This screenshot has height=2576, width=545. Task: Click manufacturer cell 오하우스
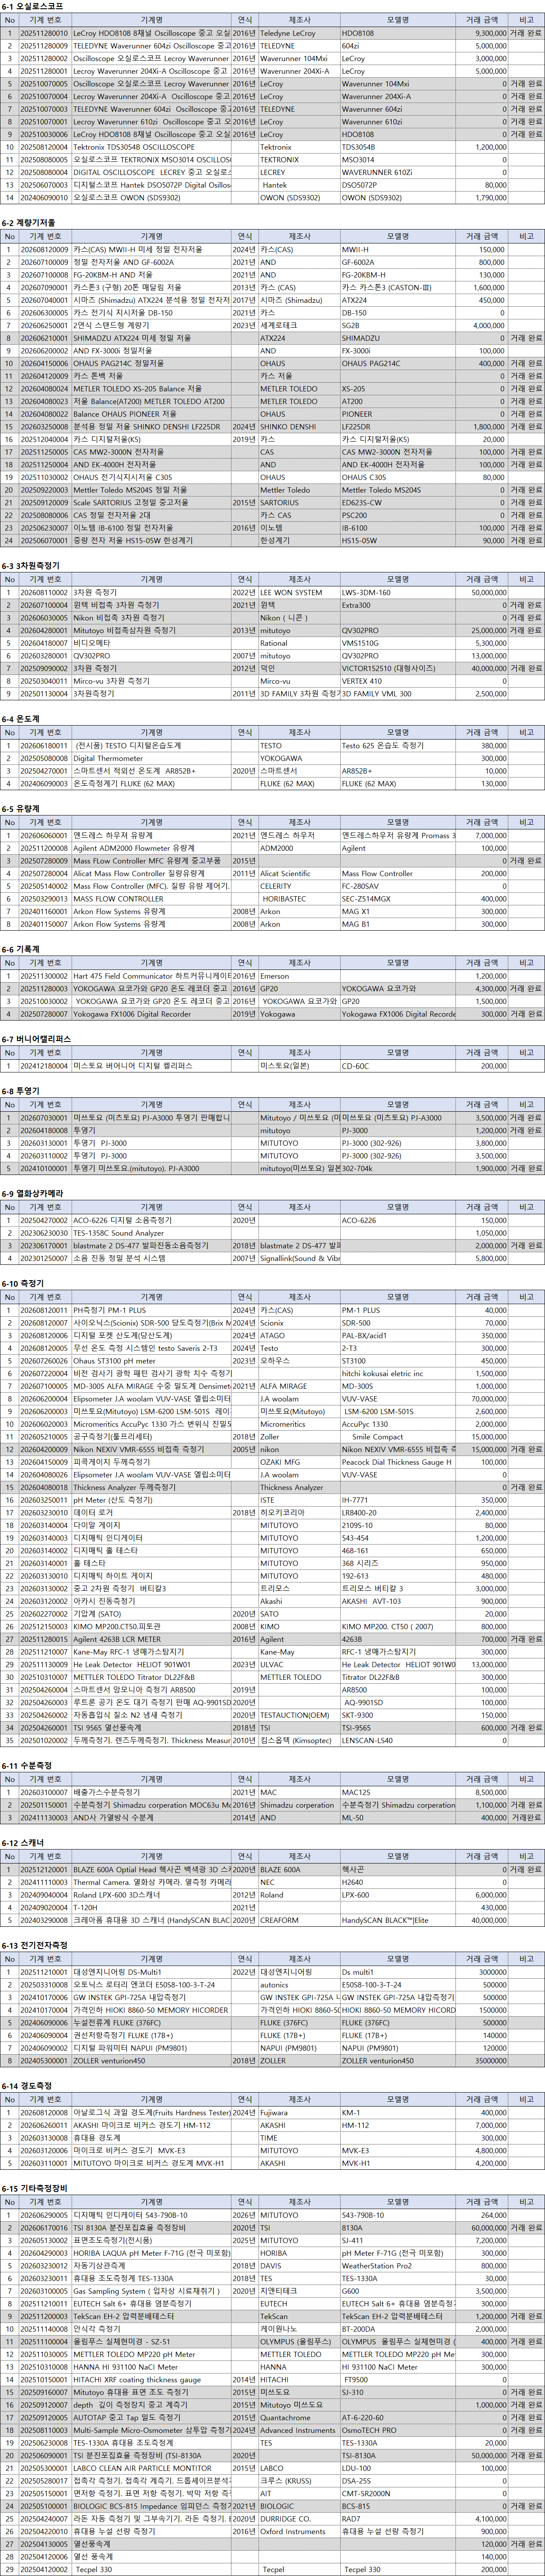pos(299,1361)
